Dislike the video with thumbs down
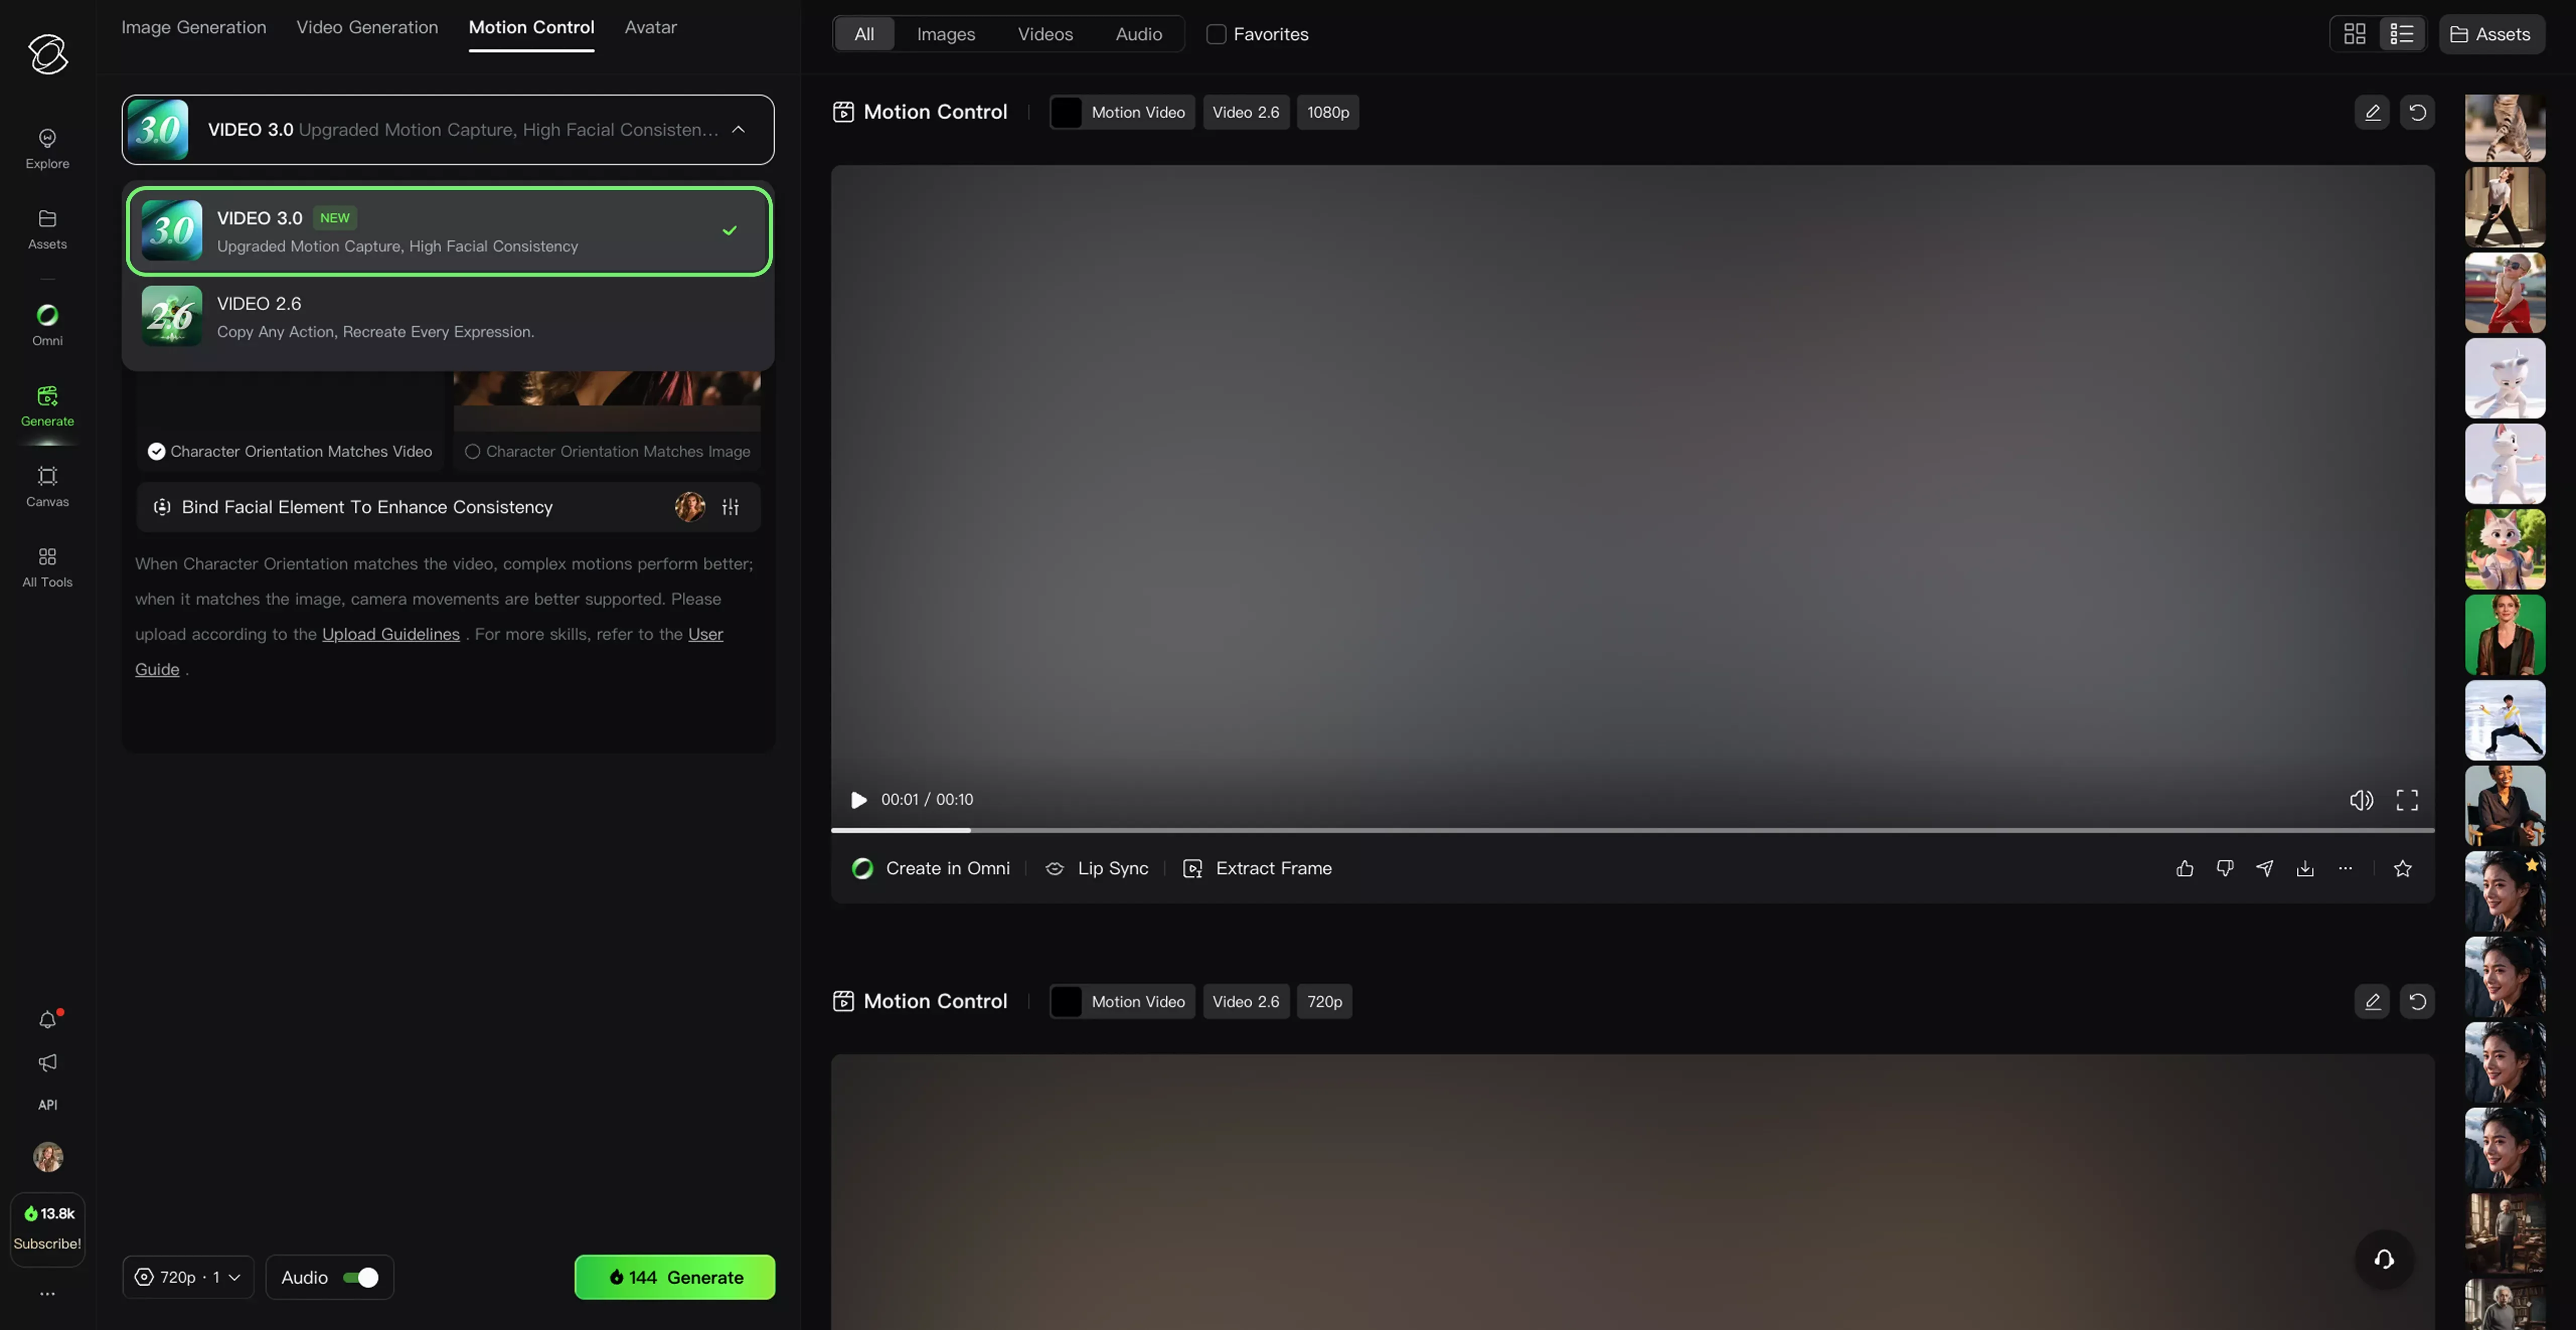Viewport: 2576px width, 1330px height. 2224,868
